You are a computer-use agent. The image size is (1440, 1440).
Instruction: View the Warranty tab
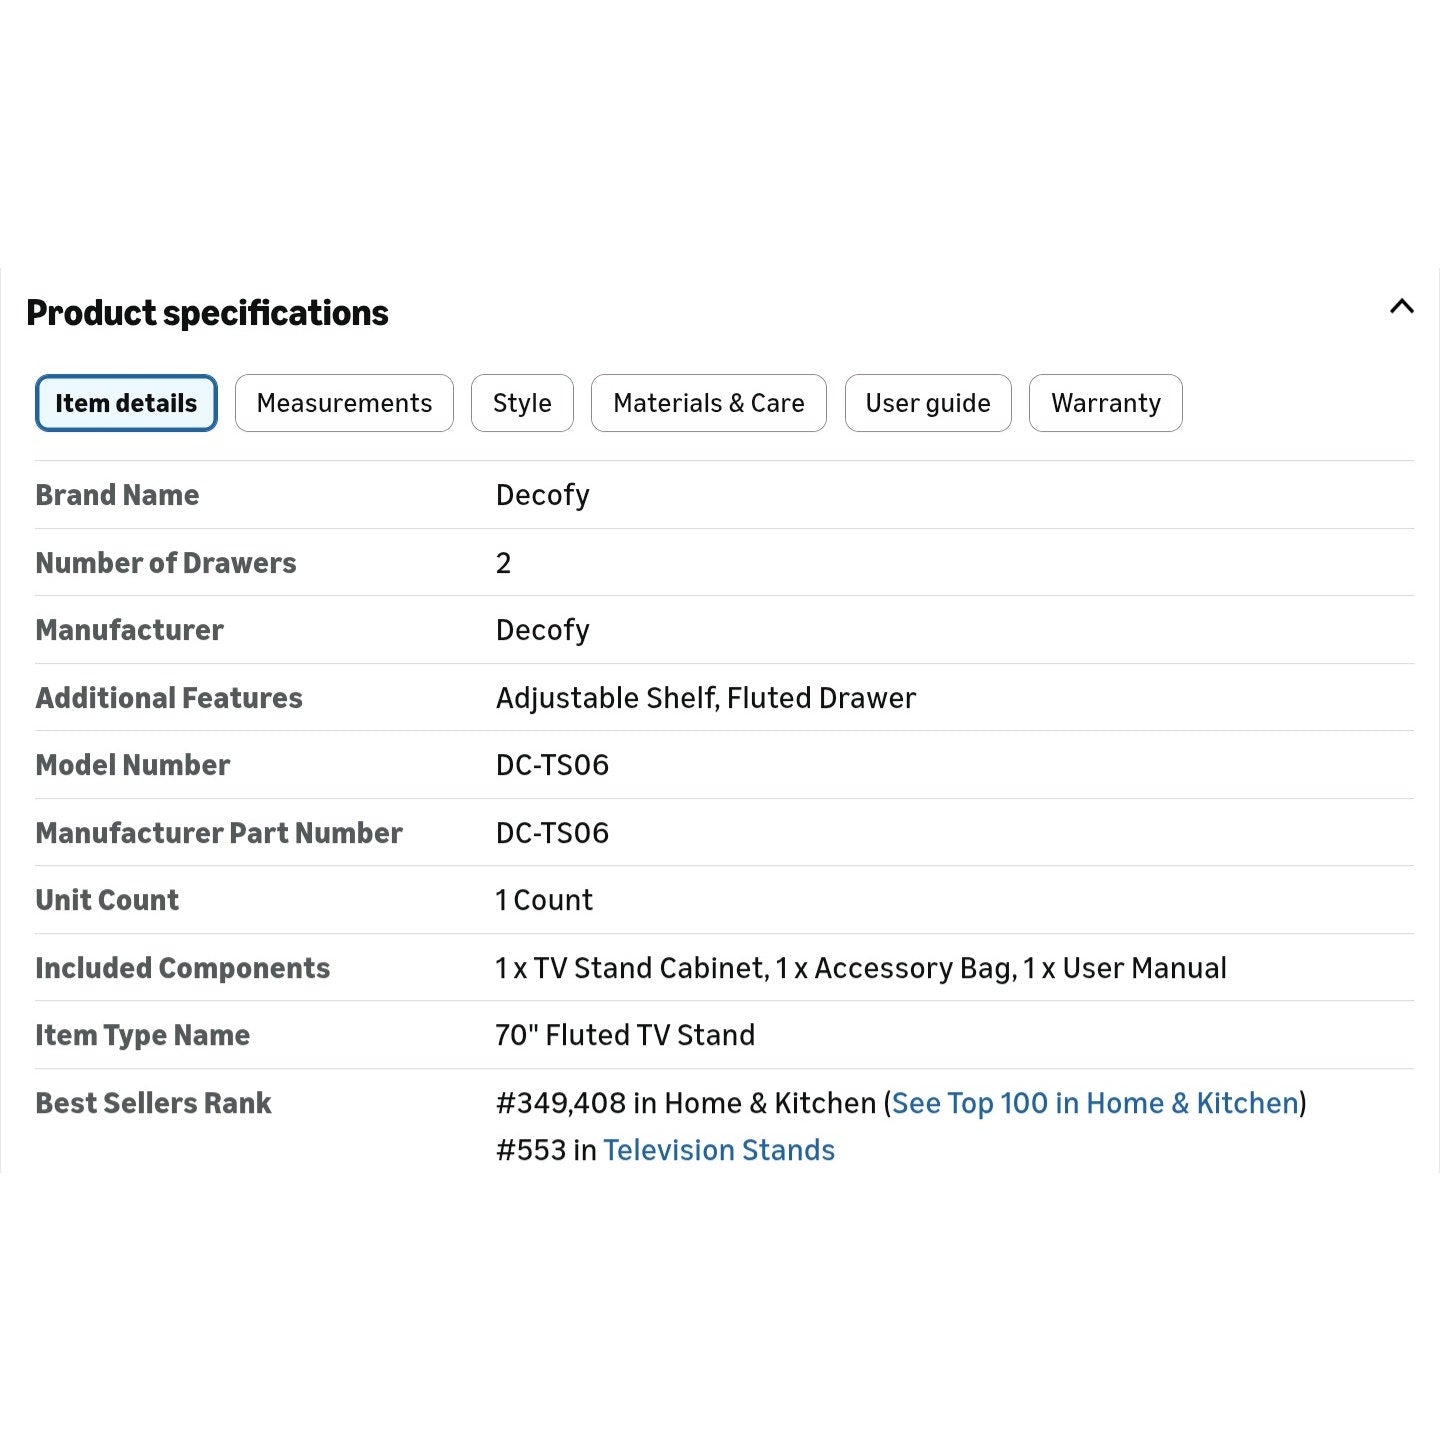tap(1106, 403)
